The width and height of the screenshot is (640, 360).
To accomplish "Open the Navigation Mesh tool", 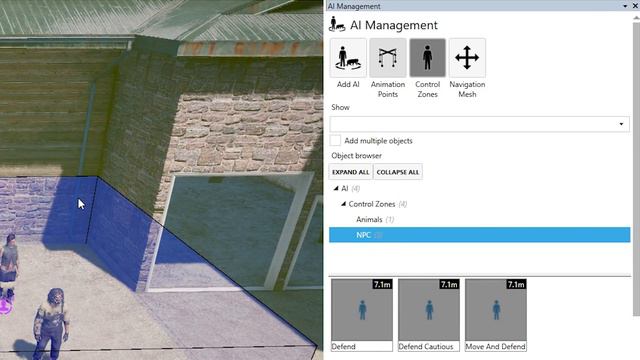I will tap(467, 58).
